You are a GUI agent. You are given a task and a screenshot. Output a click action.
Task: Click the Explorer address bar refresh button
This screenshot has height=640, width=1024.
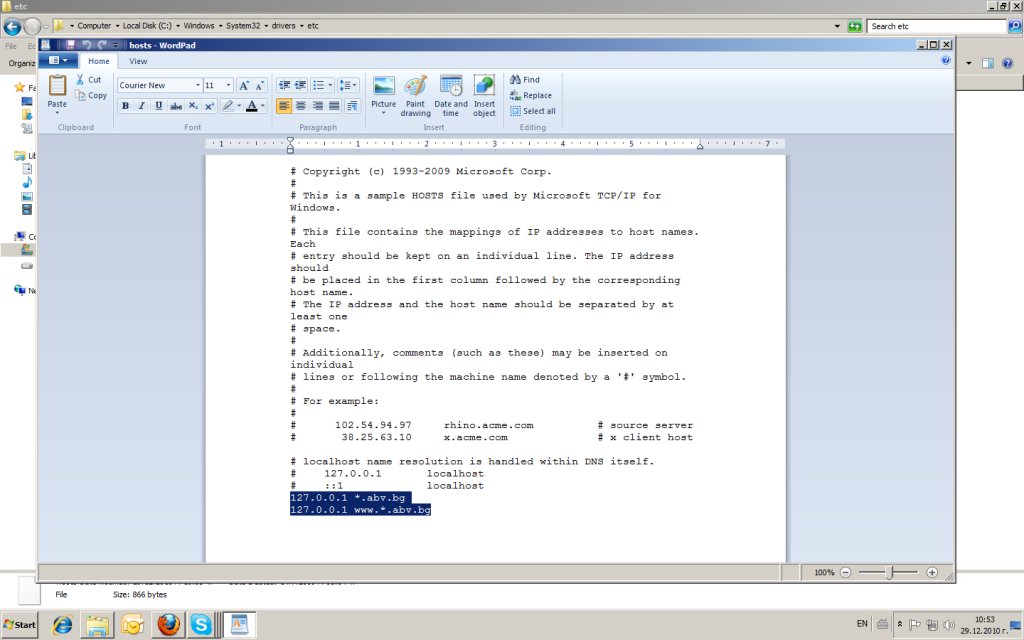tap(855, 26)
